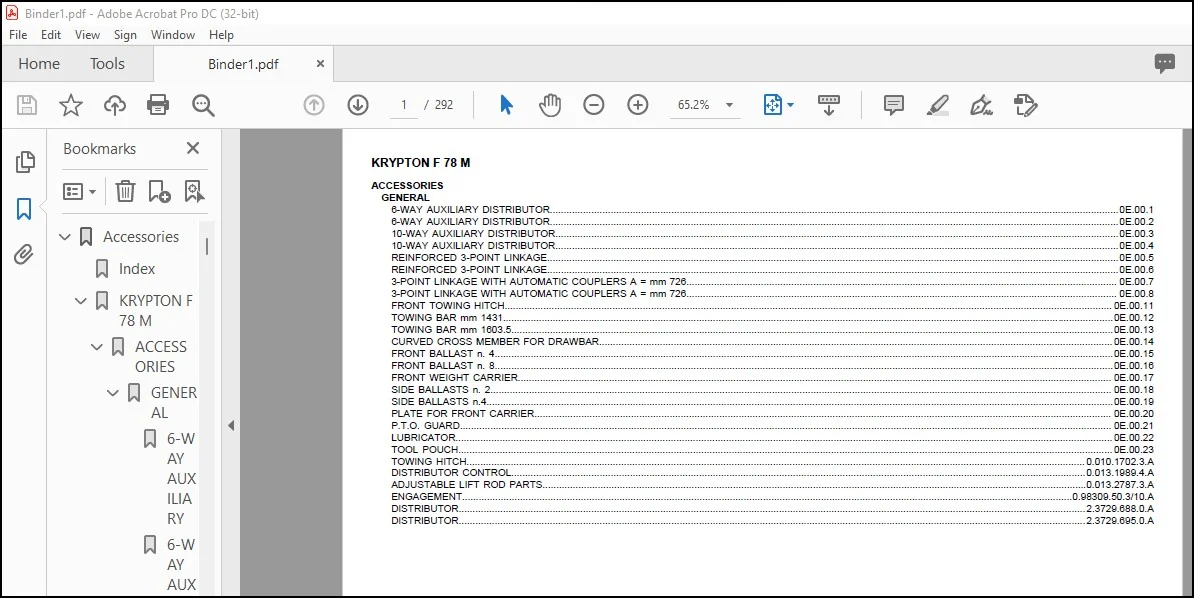Go to previous page with up arrow
1194x598 pixels.
point(314,105)
